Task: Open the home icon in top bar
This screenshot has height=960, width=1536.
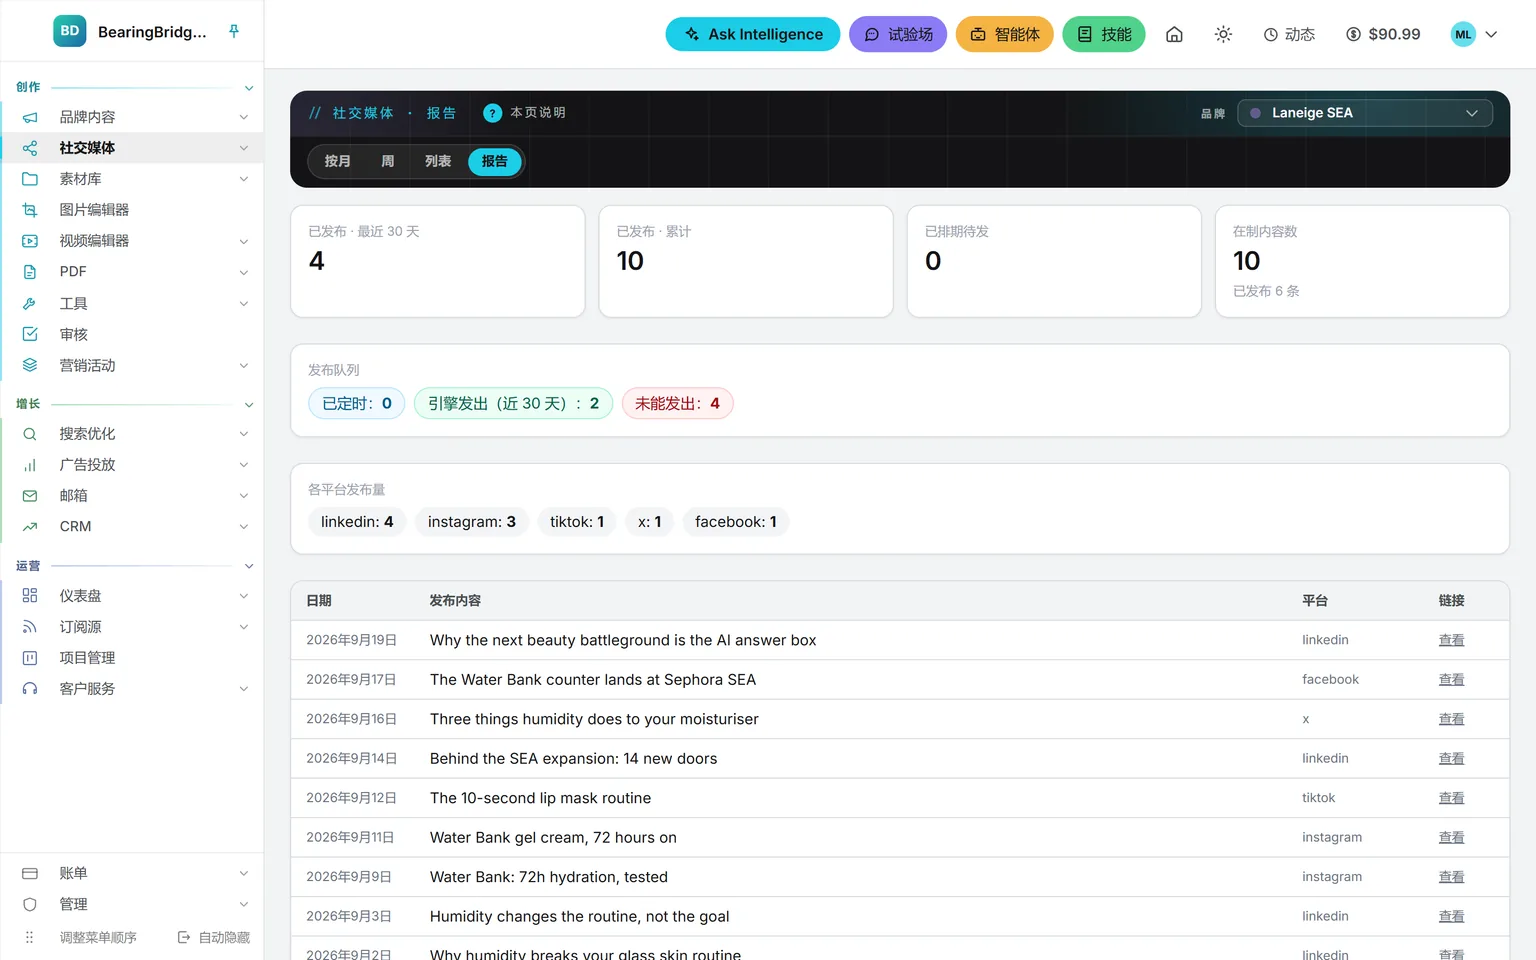Action: click(x=1174, y=34)
